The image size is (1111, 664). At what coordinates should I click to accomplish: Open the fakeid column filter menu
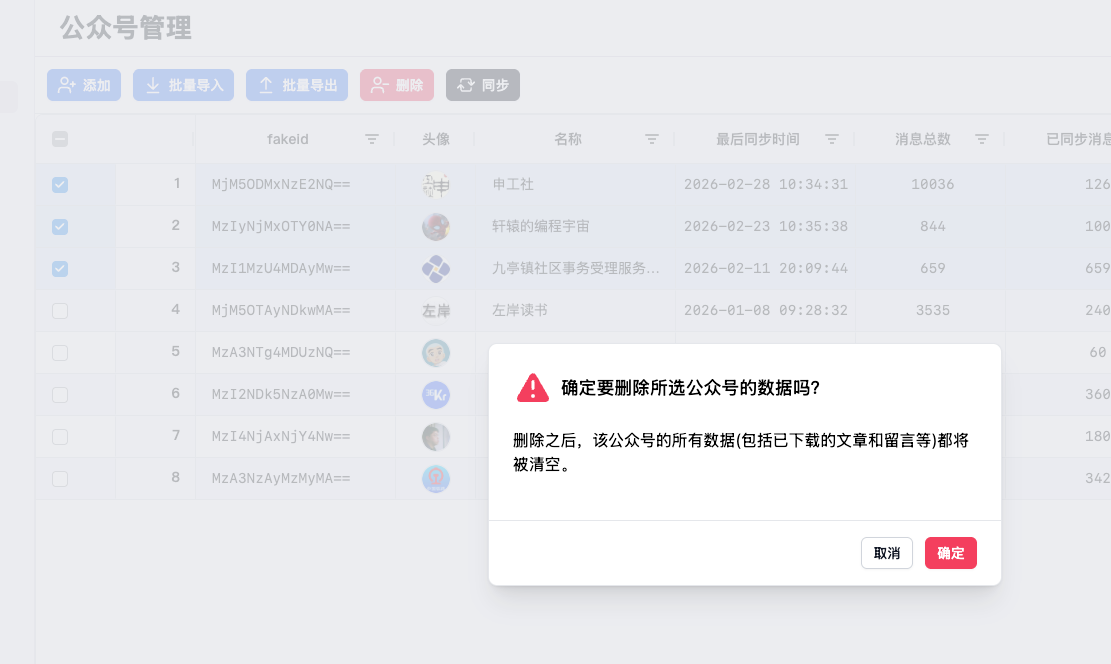pyautogui.click(x=372, y=139)
